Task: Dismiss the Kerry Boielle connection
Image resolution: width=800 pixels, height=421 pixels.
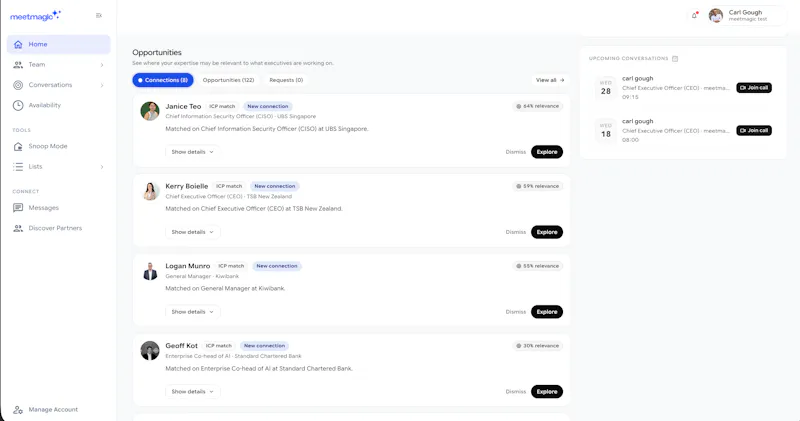Action: [515, 232]
